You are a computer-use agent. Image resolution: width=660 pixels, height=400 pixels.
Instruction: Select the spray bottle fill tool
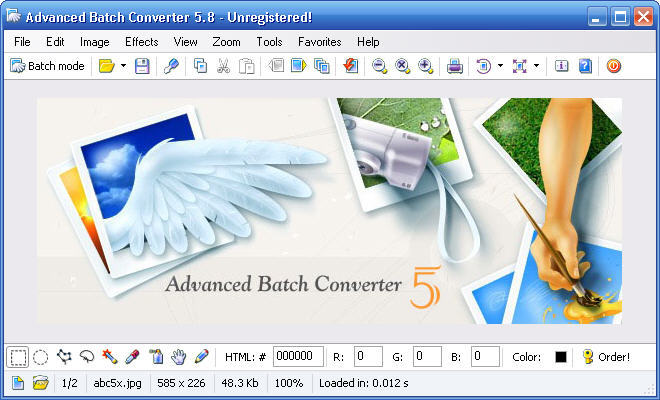tap(156, 357)
